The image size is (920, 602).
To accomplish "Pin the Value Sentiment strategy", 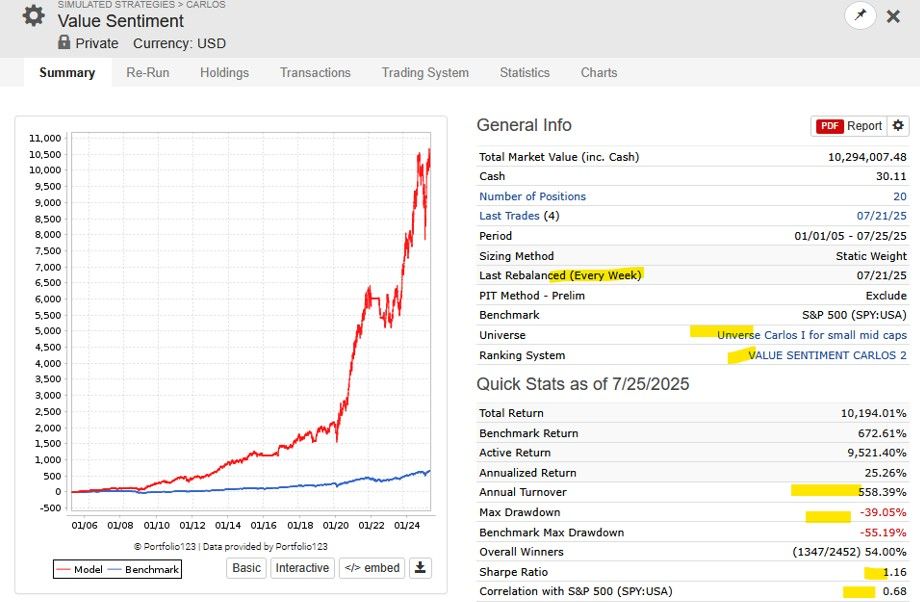I will [859, 16].
